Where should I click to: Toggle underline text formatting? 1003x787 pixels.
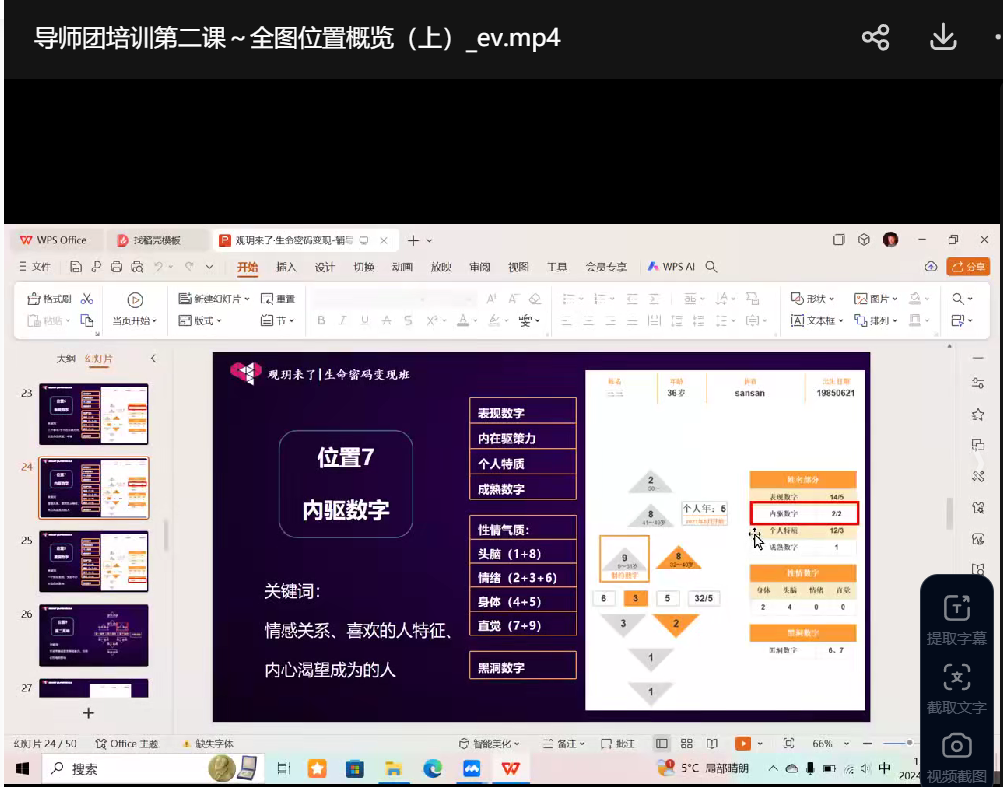pyautogui.click(x=365, y=321)
